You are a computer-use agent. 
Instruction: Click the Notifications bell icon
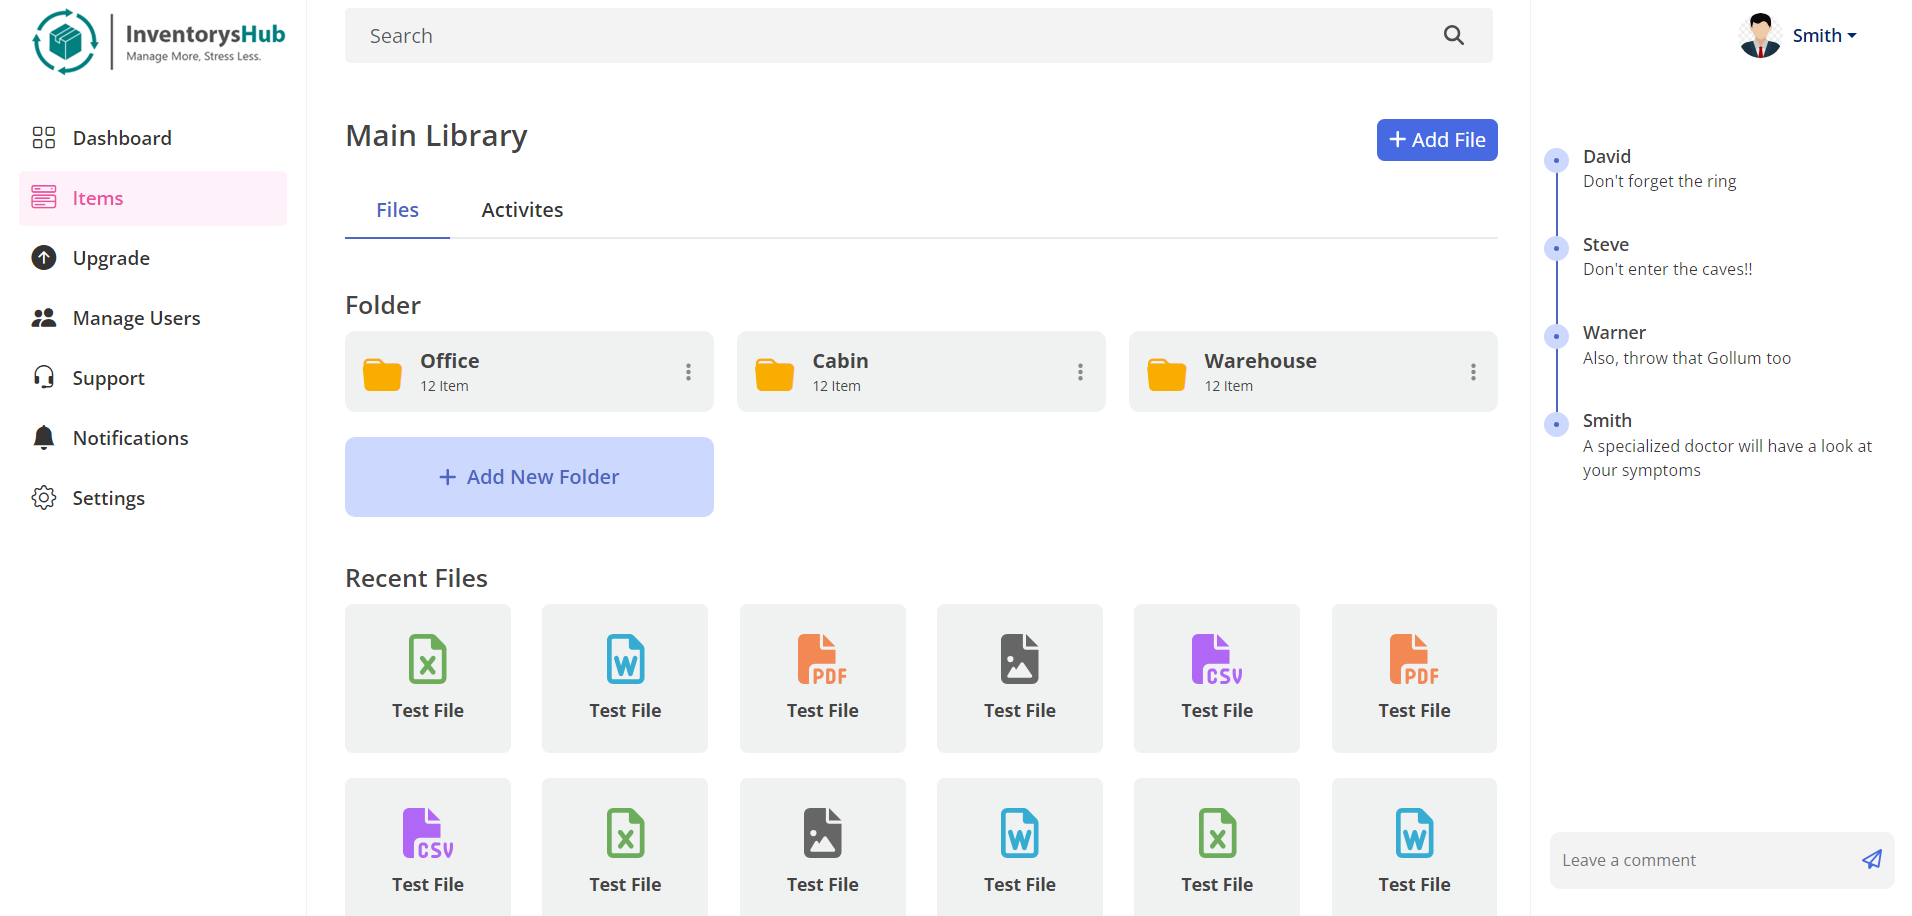[44, 438]
